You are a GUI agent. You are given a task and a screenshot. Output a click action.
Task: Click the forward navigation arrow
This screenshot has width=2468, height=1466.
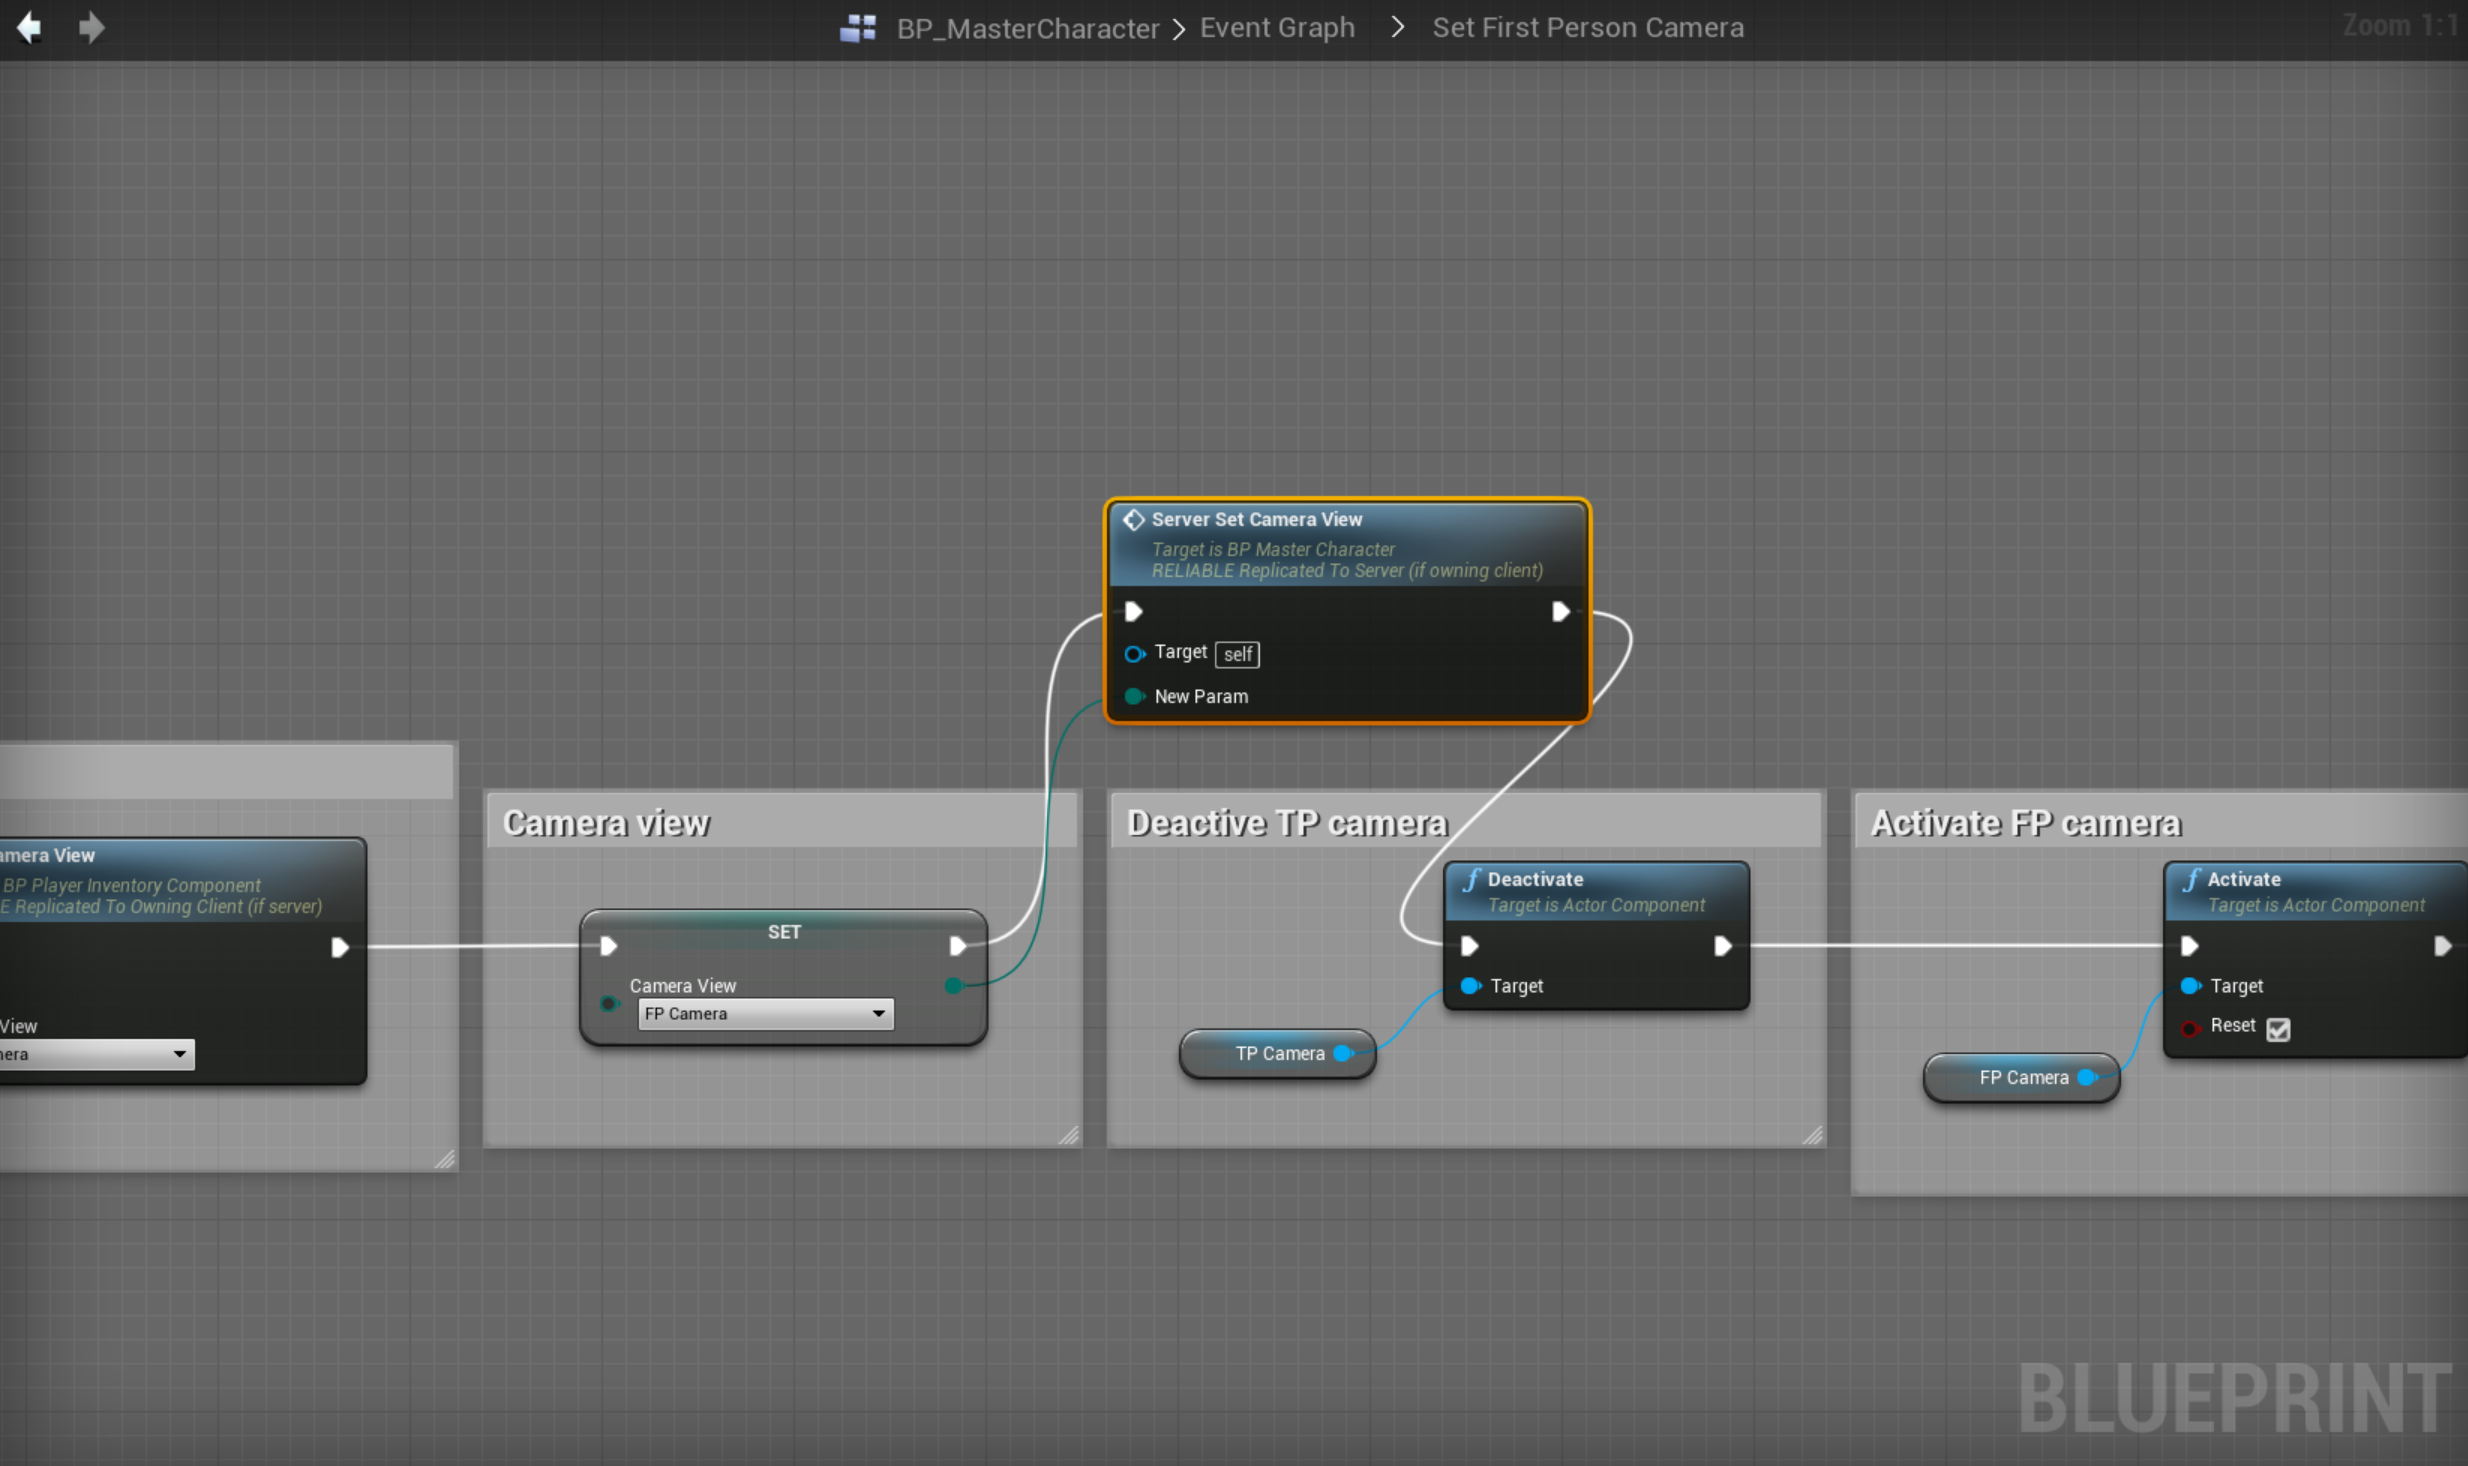pos(91,27)
